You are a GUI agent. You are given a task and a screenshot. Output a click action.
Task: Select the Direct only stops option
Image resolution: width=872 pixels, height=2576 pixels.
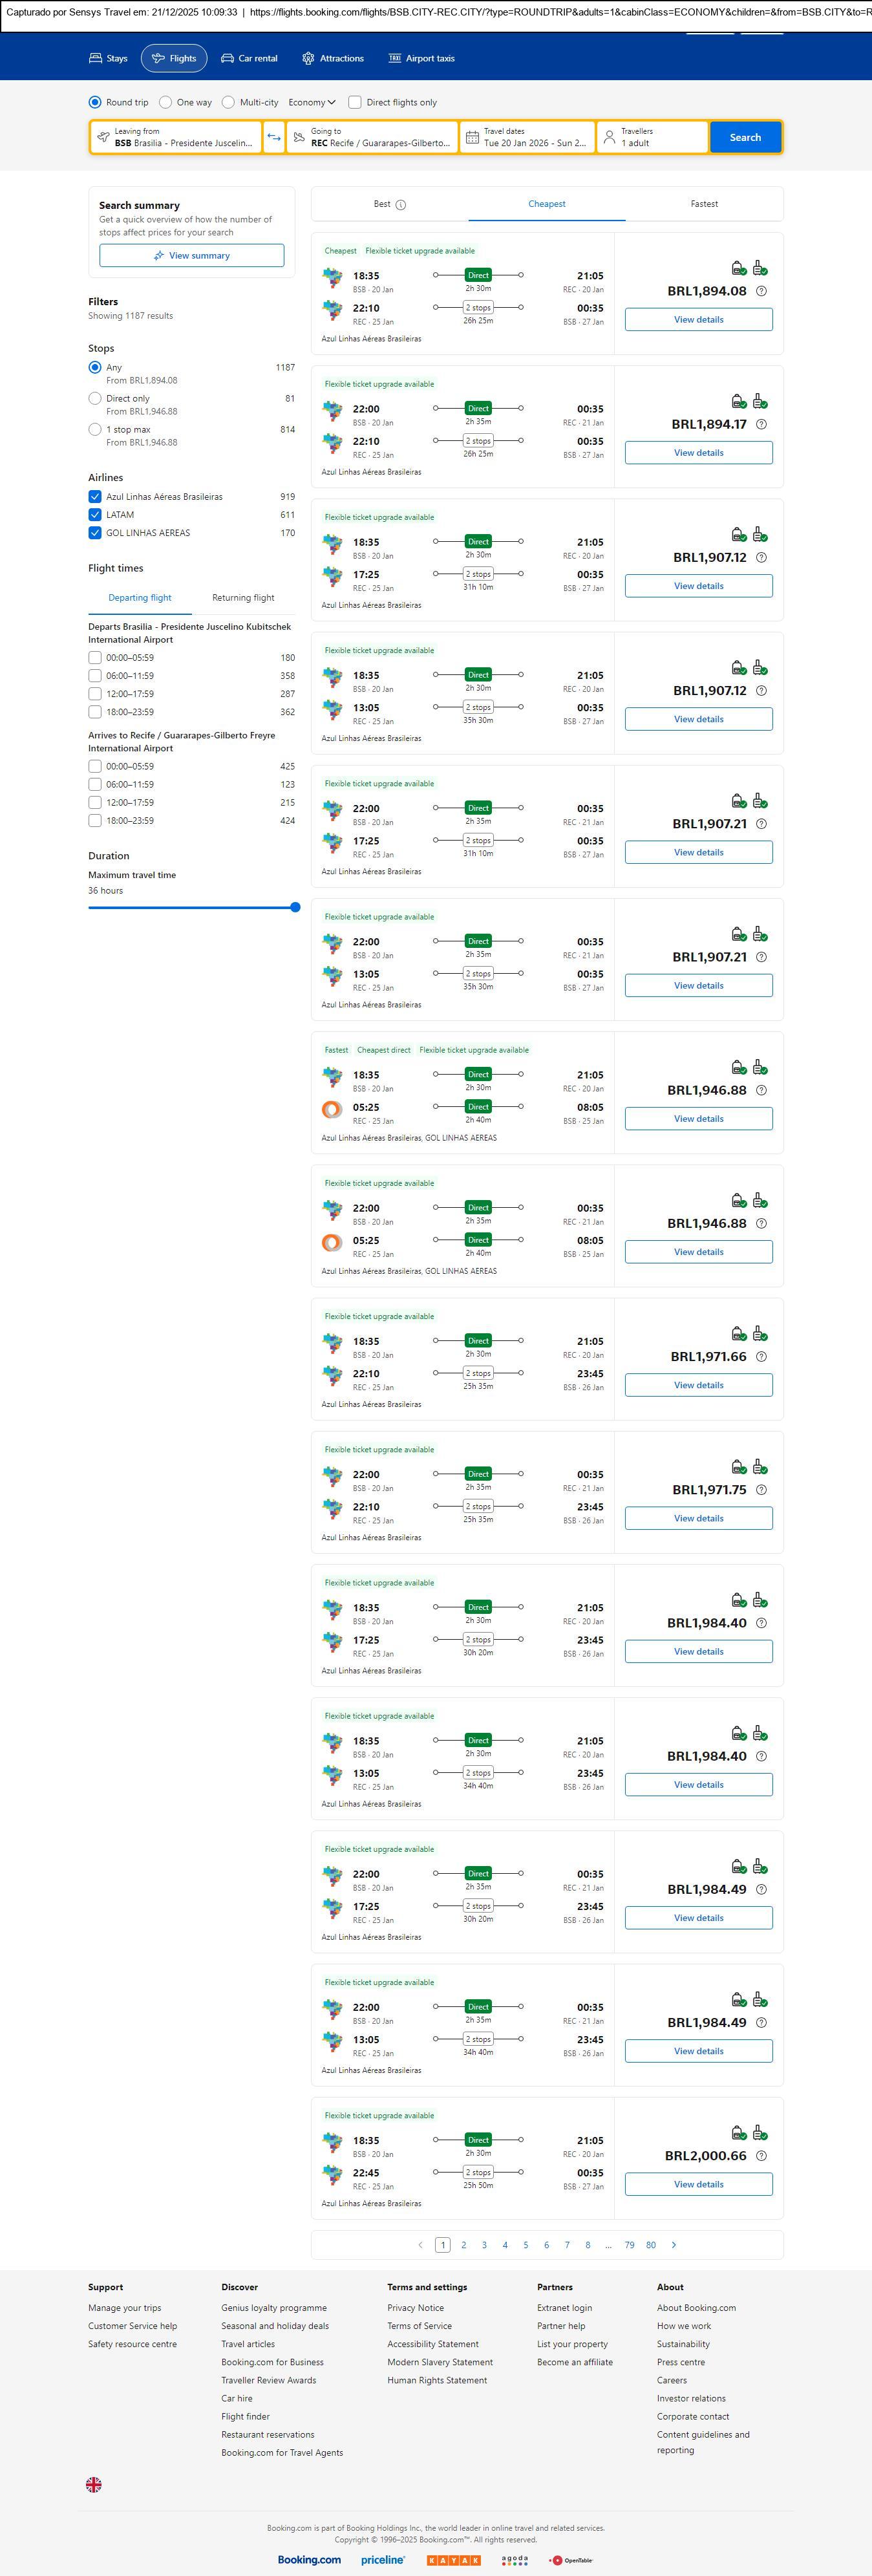95,398
